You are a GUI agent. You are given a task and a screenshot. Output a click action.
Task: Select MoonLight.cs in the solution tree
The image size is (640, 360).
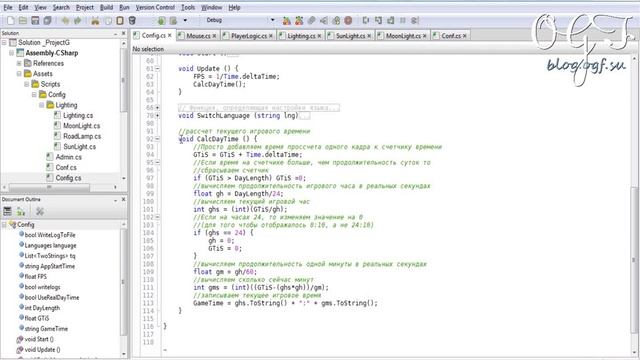[x=81, y=126]
